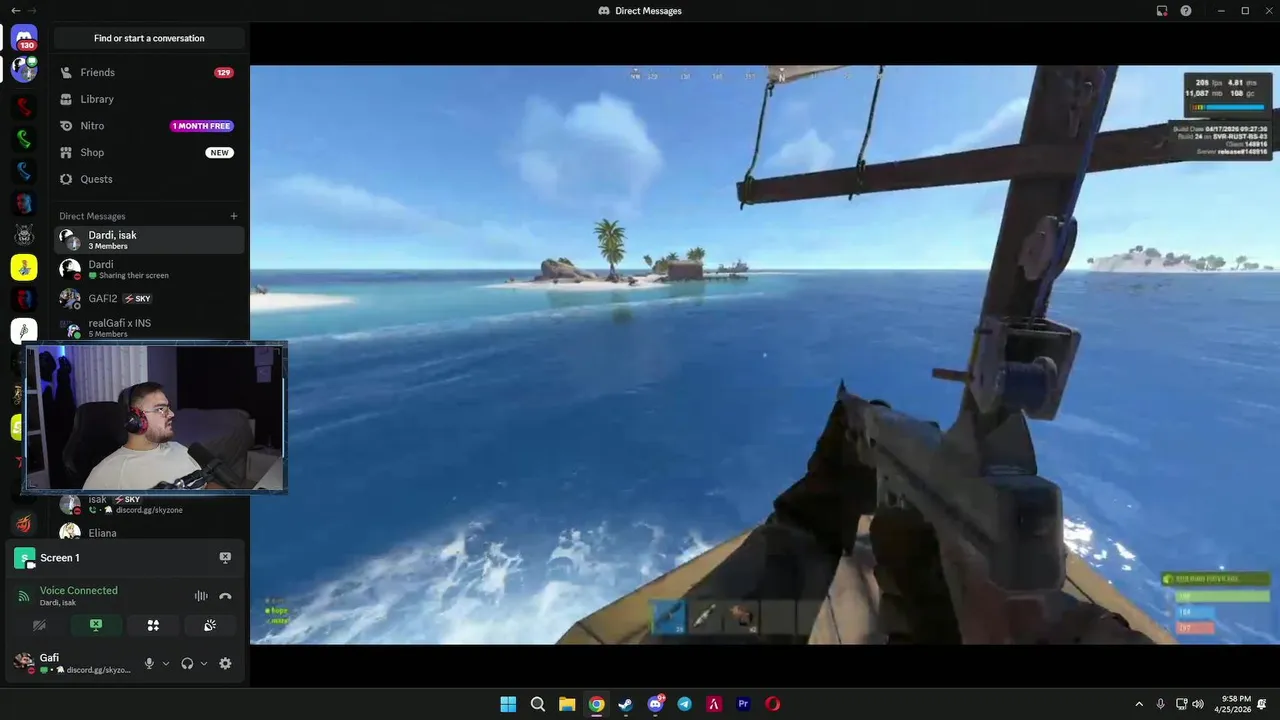Image resolution: width=1280 pixels, height=720 pixels.
Task: Open clock showing 9:58 PM
Action: [1231, 704]
